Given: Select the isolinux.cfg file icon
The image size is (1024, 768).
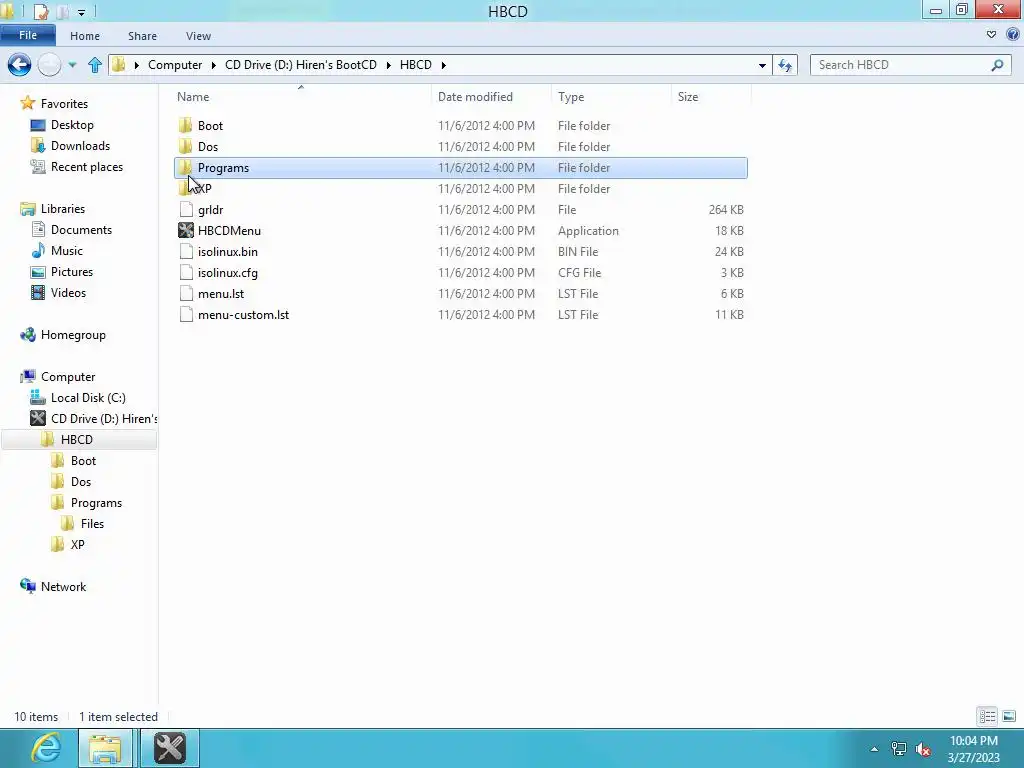Looking at the screenshot, I should click(x=186, y=272).
